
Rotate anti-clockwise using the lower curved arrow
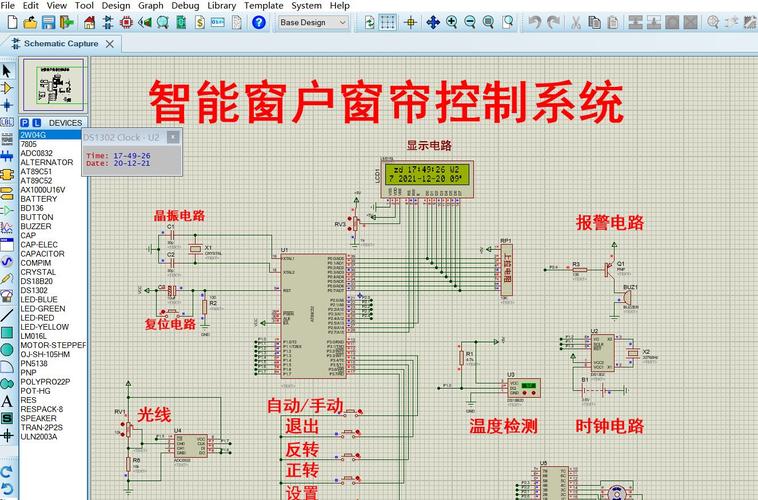(7, 488)
